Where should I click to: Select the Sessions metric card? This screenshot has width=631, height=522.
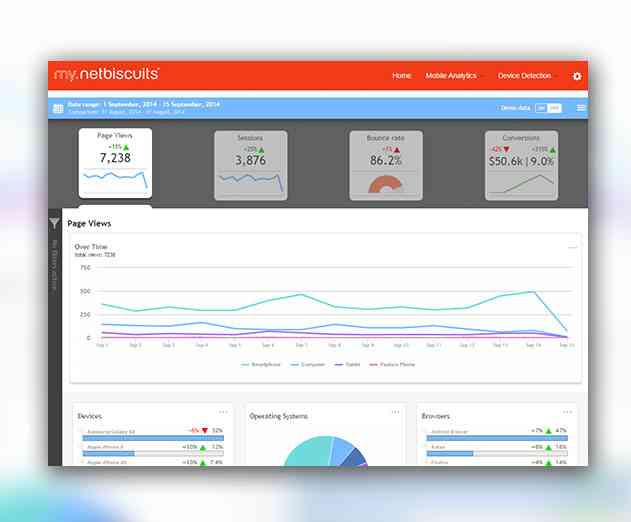(251, 165)
